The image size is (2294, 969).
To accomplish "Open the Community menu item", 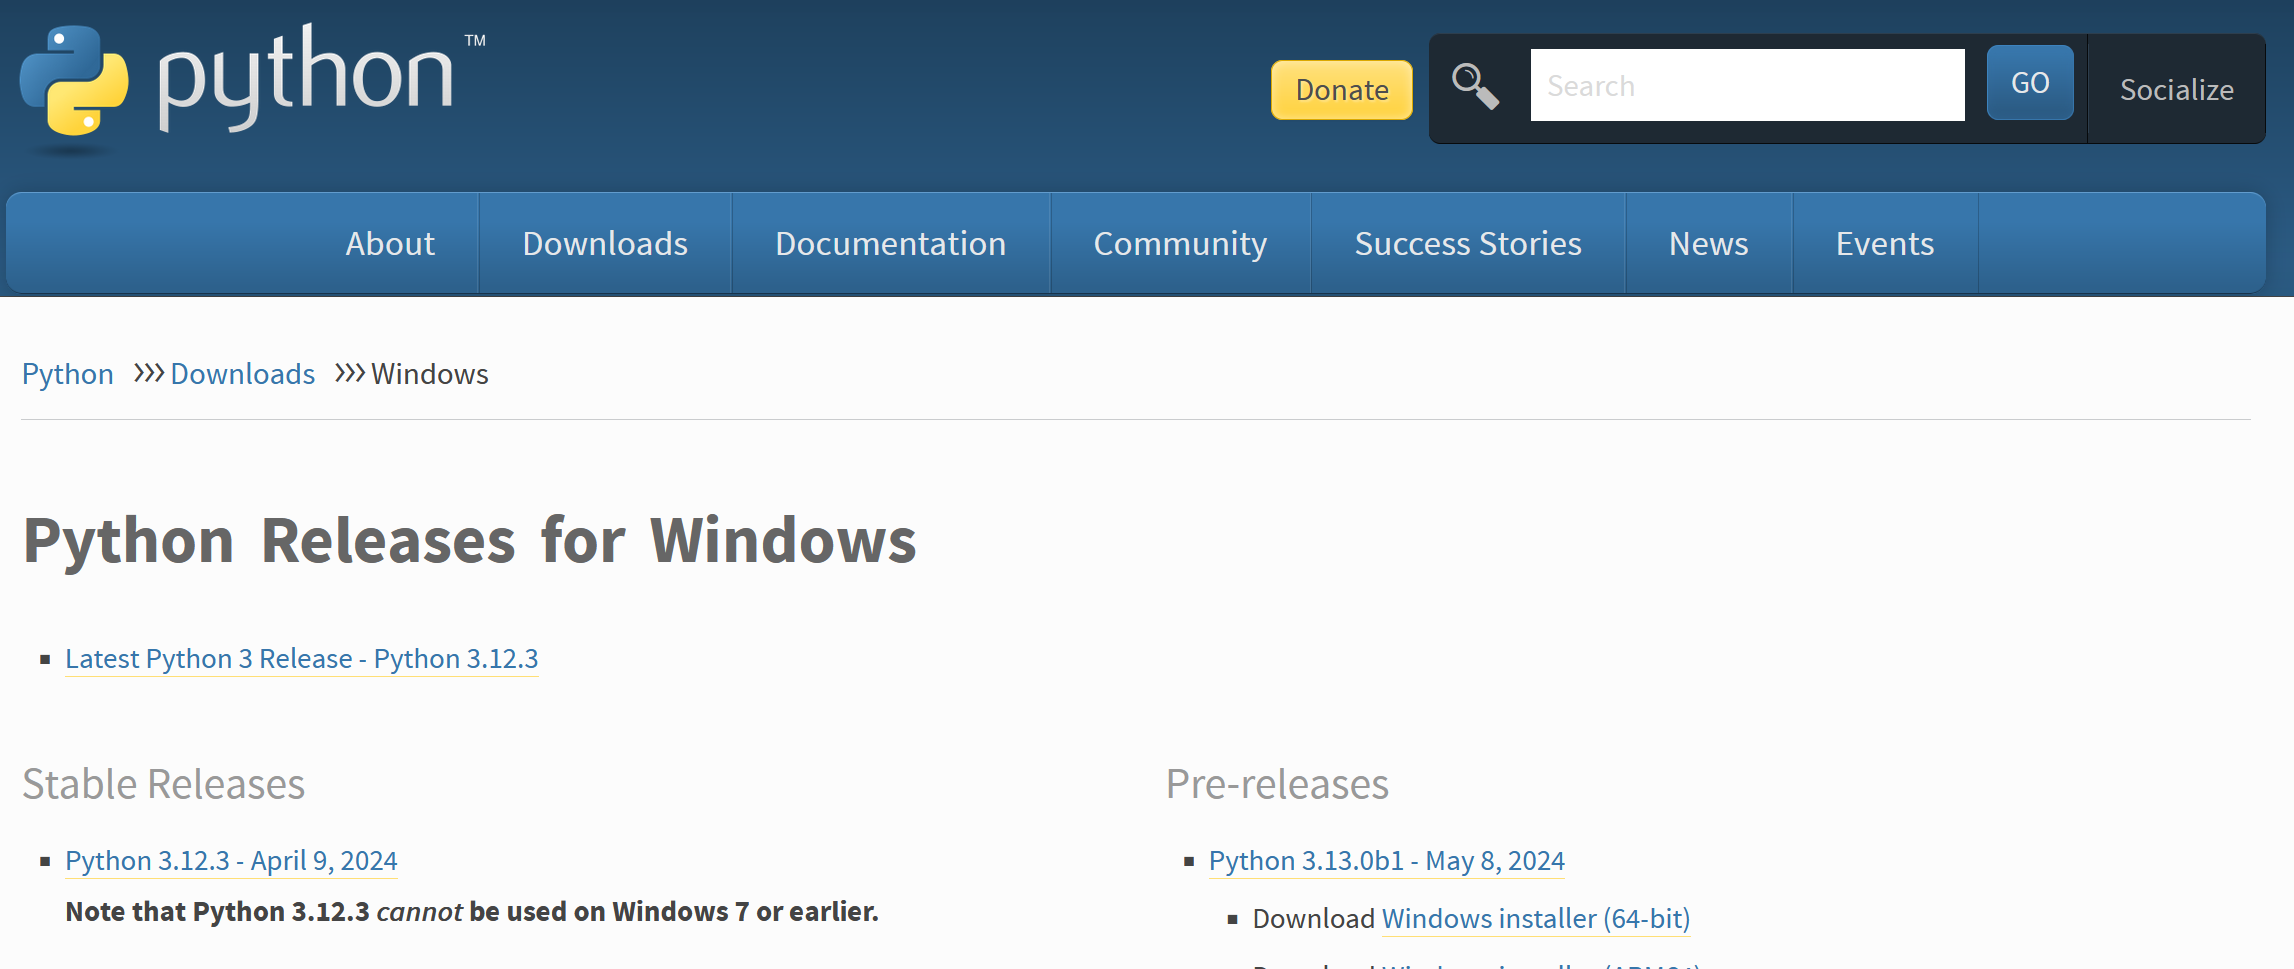I will [x=1180, y=244].
